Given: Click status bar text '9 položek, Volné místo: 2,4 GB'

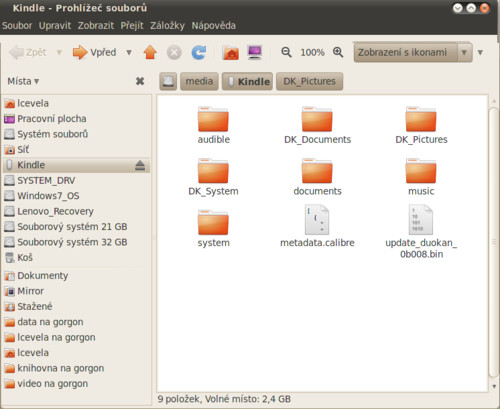Looking at the screenshot, I should click(x=224, y=399).
